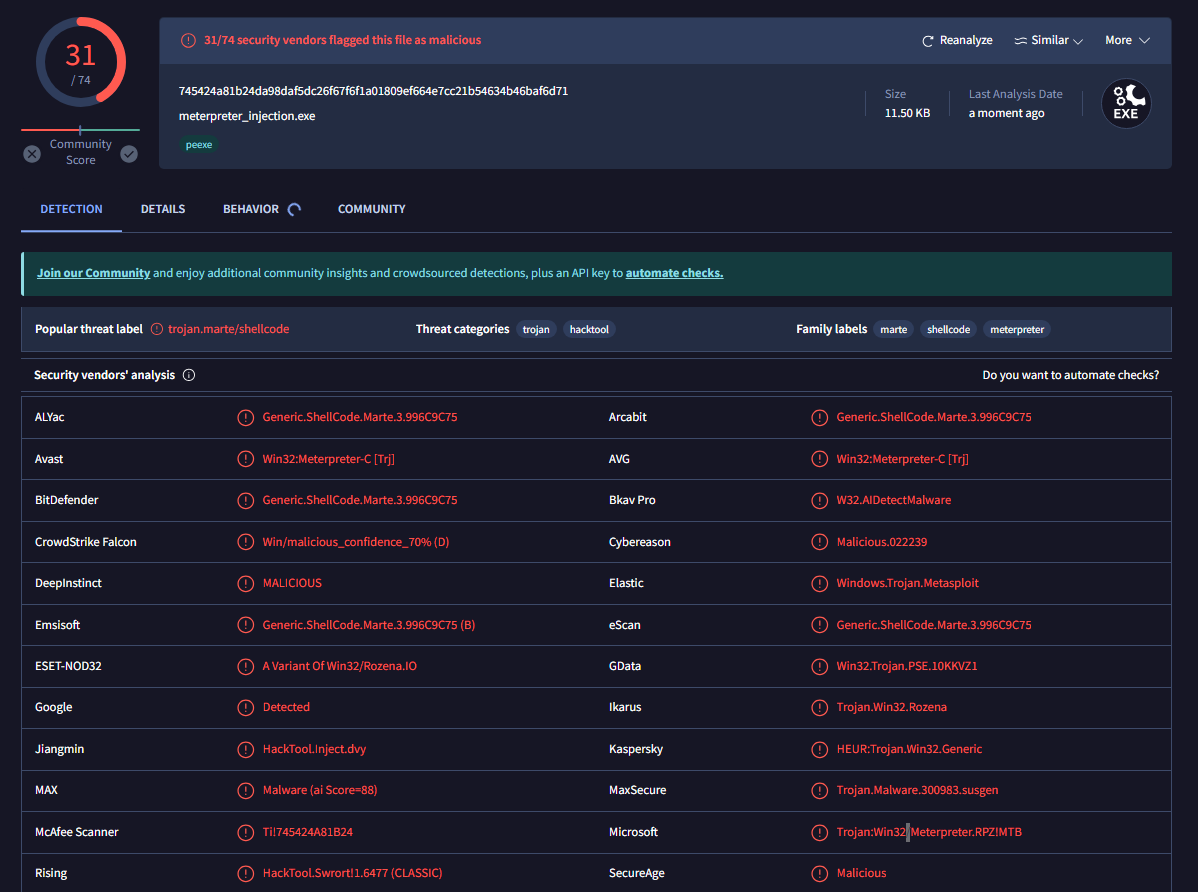Click alert icon next to Kaspersky result
1198x892 pixels.
pos(819,749)
